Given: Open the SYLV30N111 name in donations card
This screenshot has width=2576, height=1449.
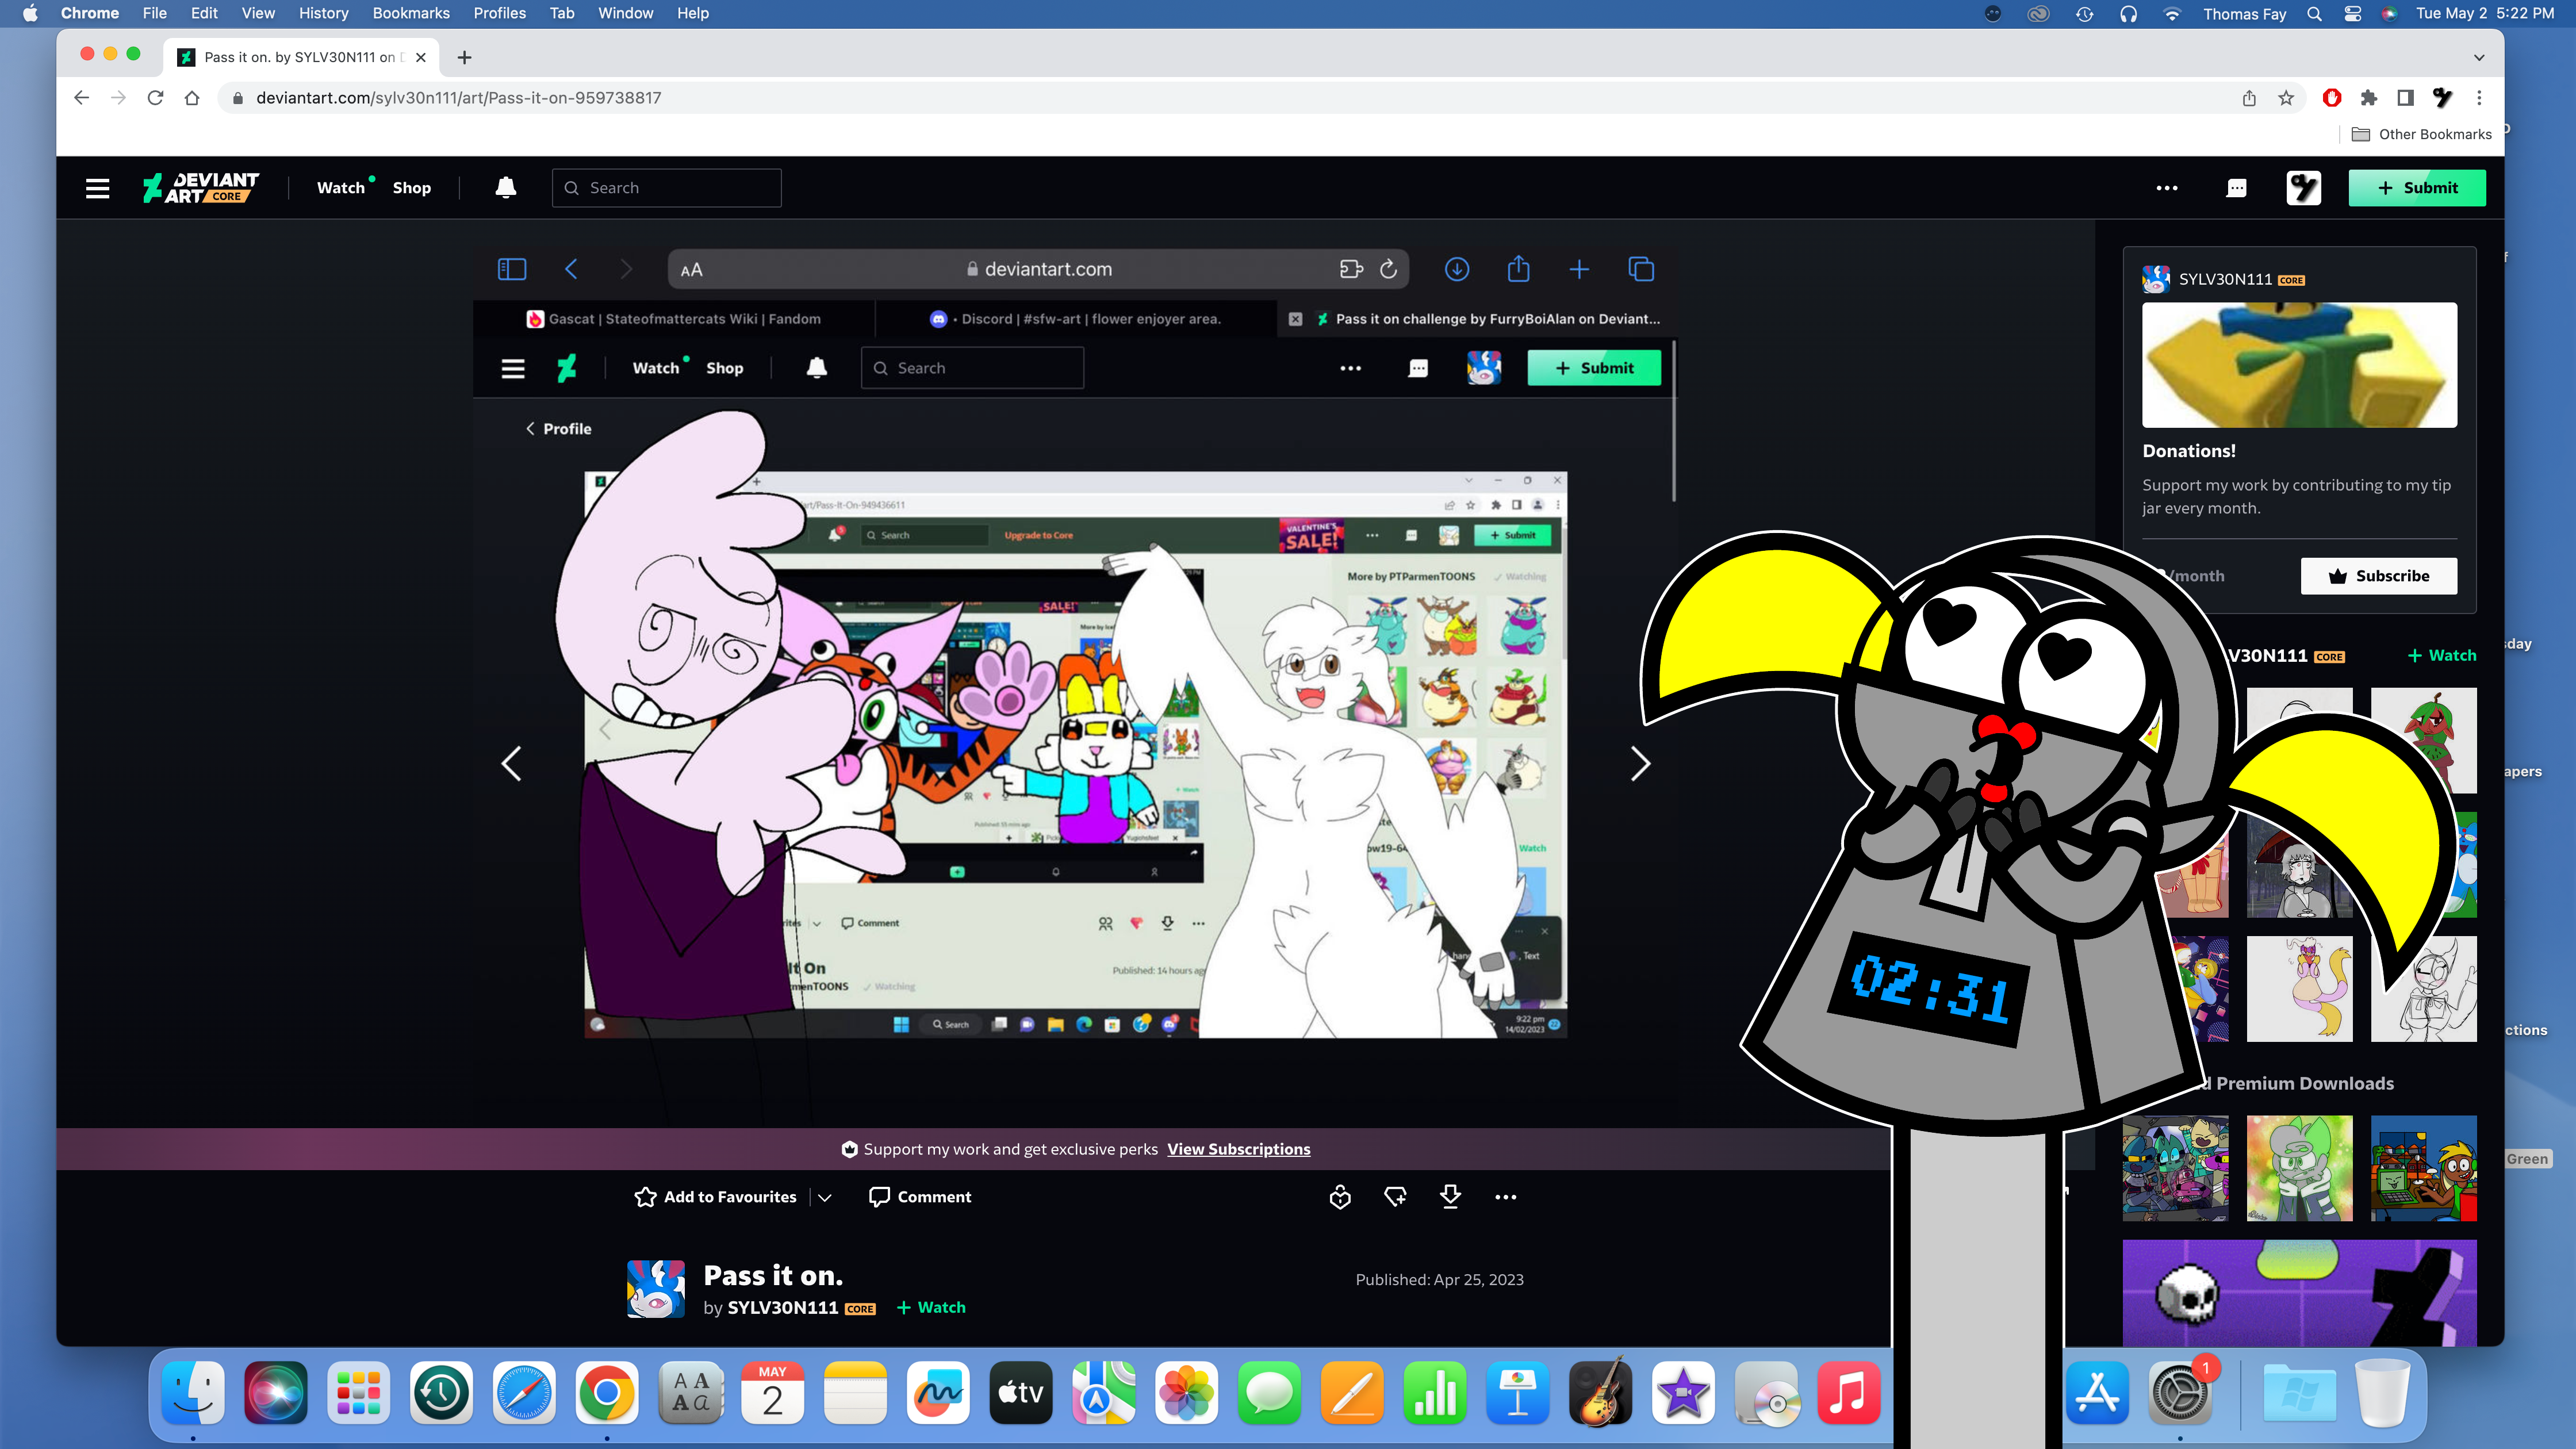Looking at the screenshot, I should 2225,279.
